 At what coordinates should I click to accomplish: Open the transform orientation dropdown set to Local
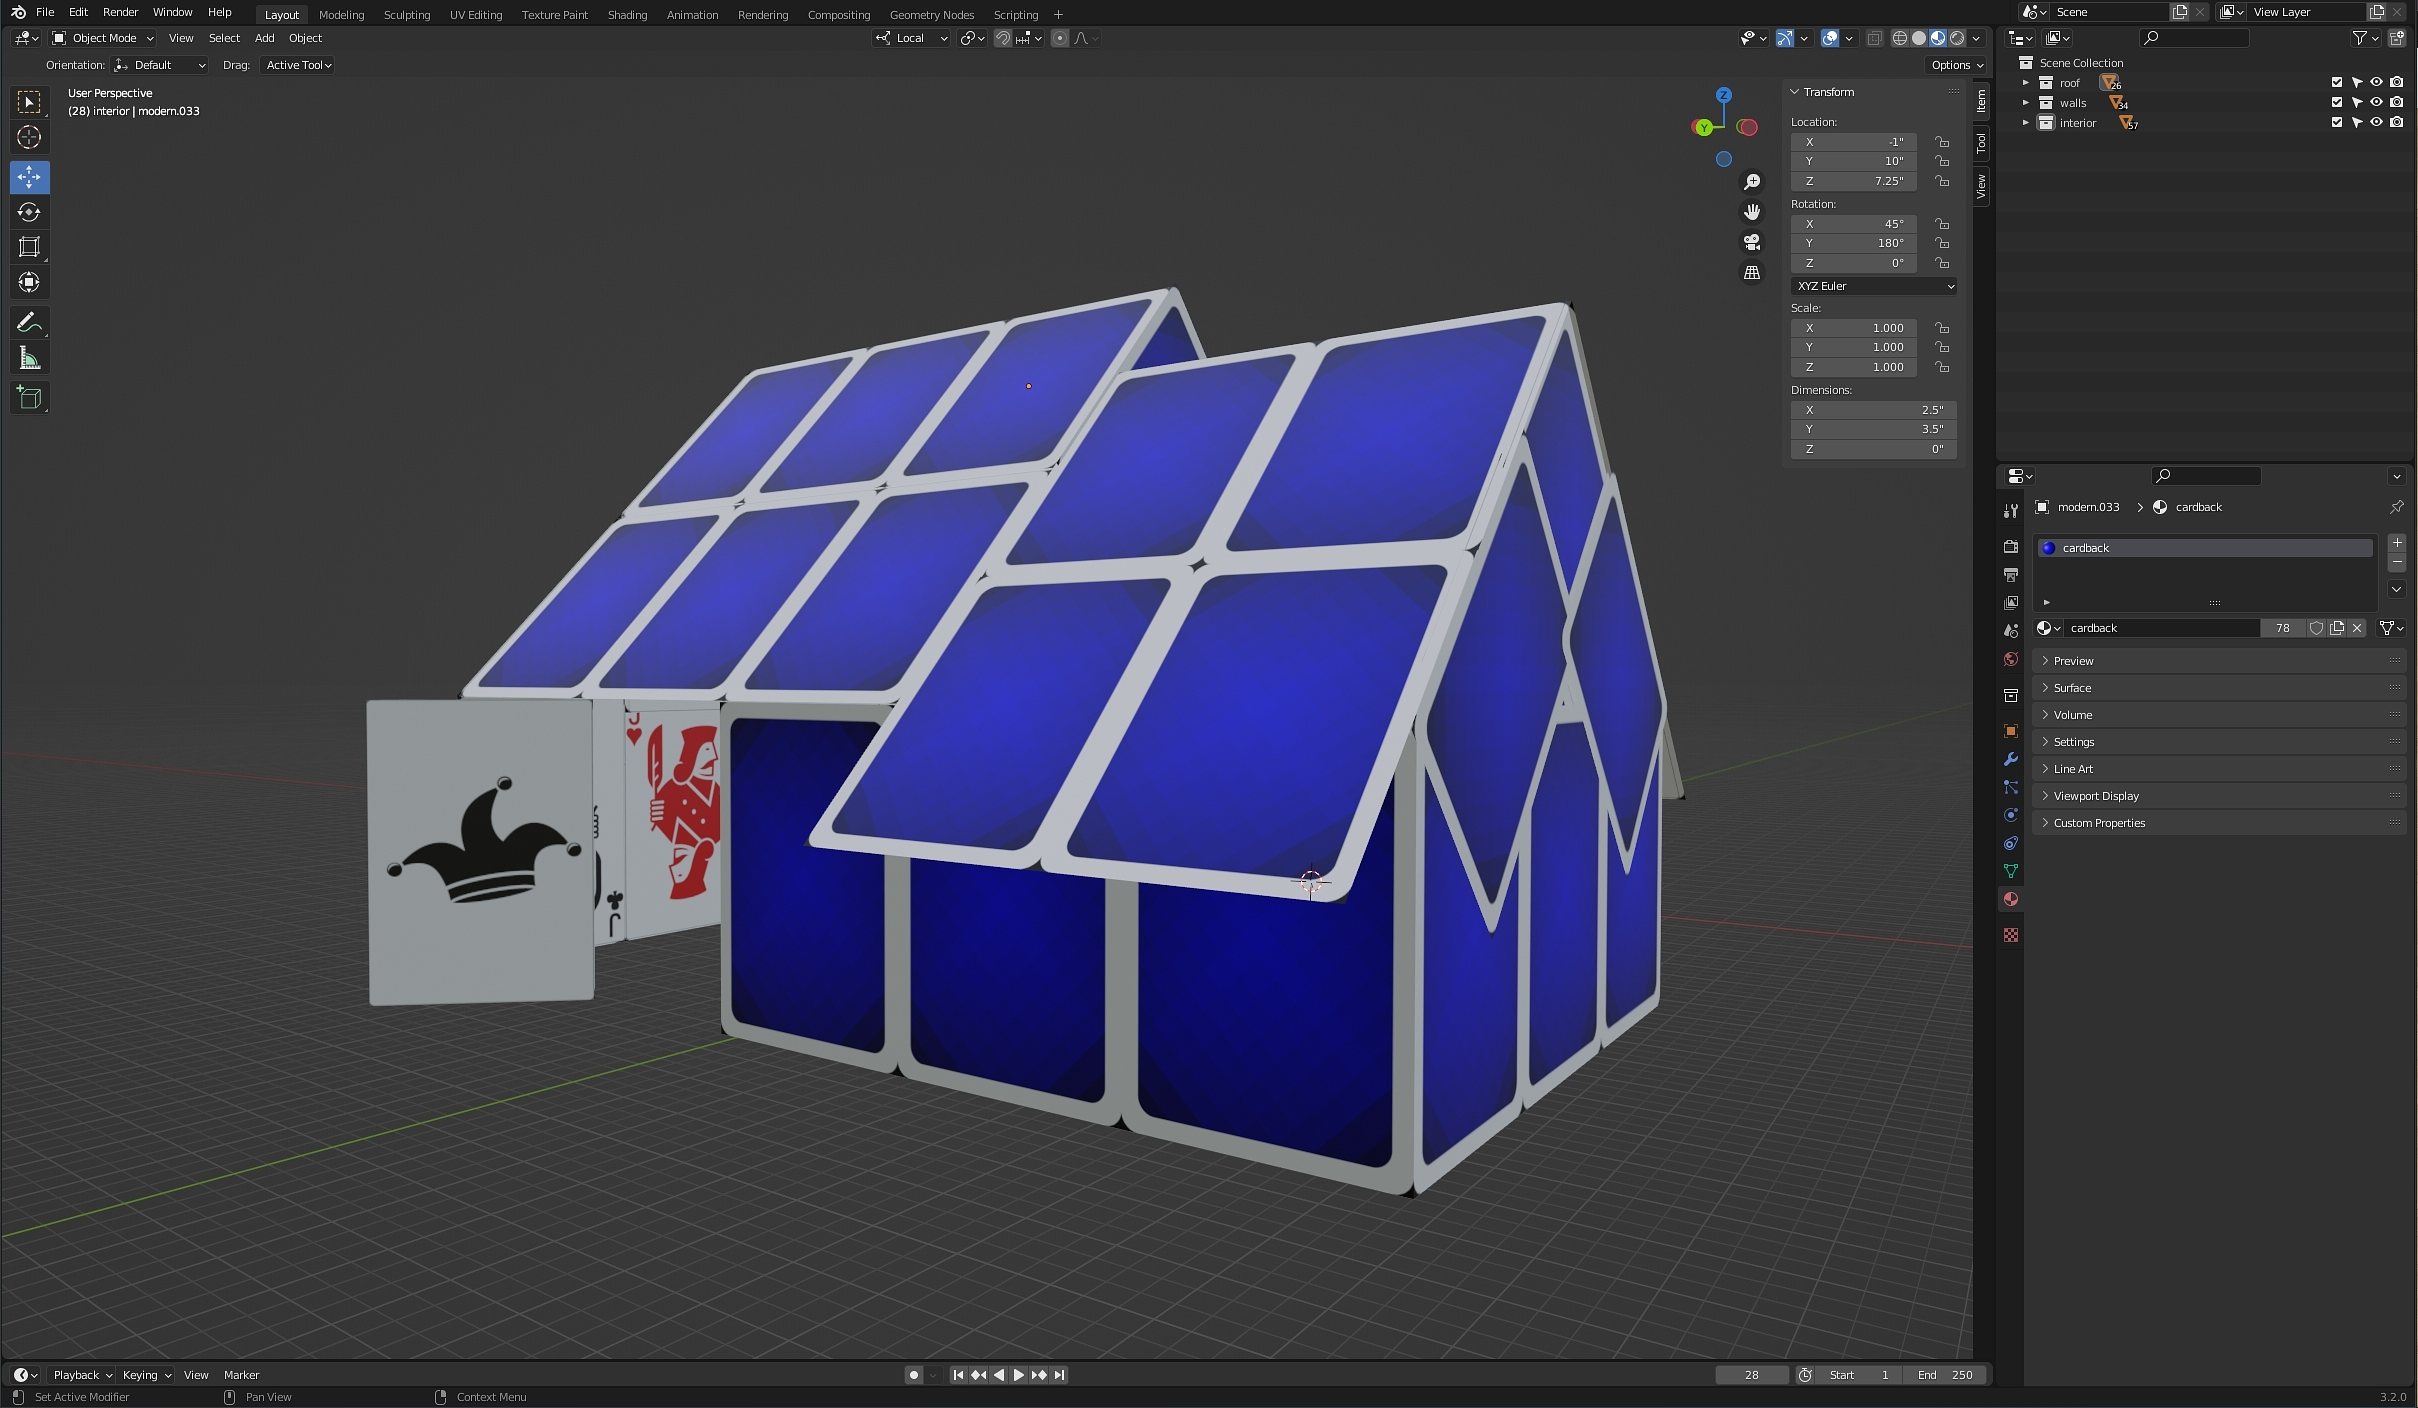tap(910, 38)
